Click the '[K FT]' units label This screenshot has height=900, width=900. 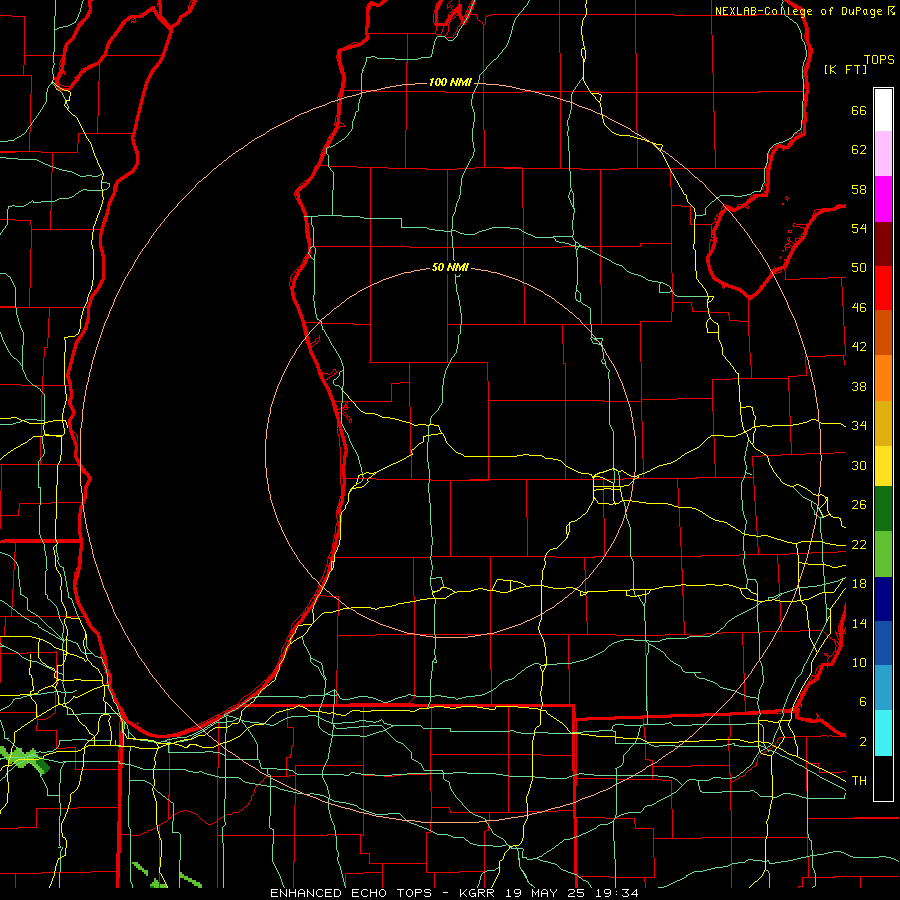coord(845,69)
